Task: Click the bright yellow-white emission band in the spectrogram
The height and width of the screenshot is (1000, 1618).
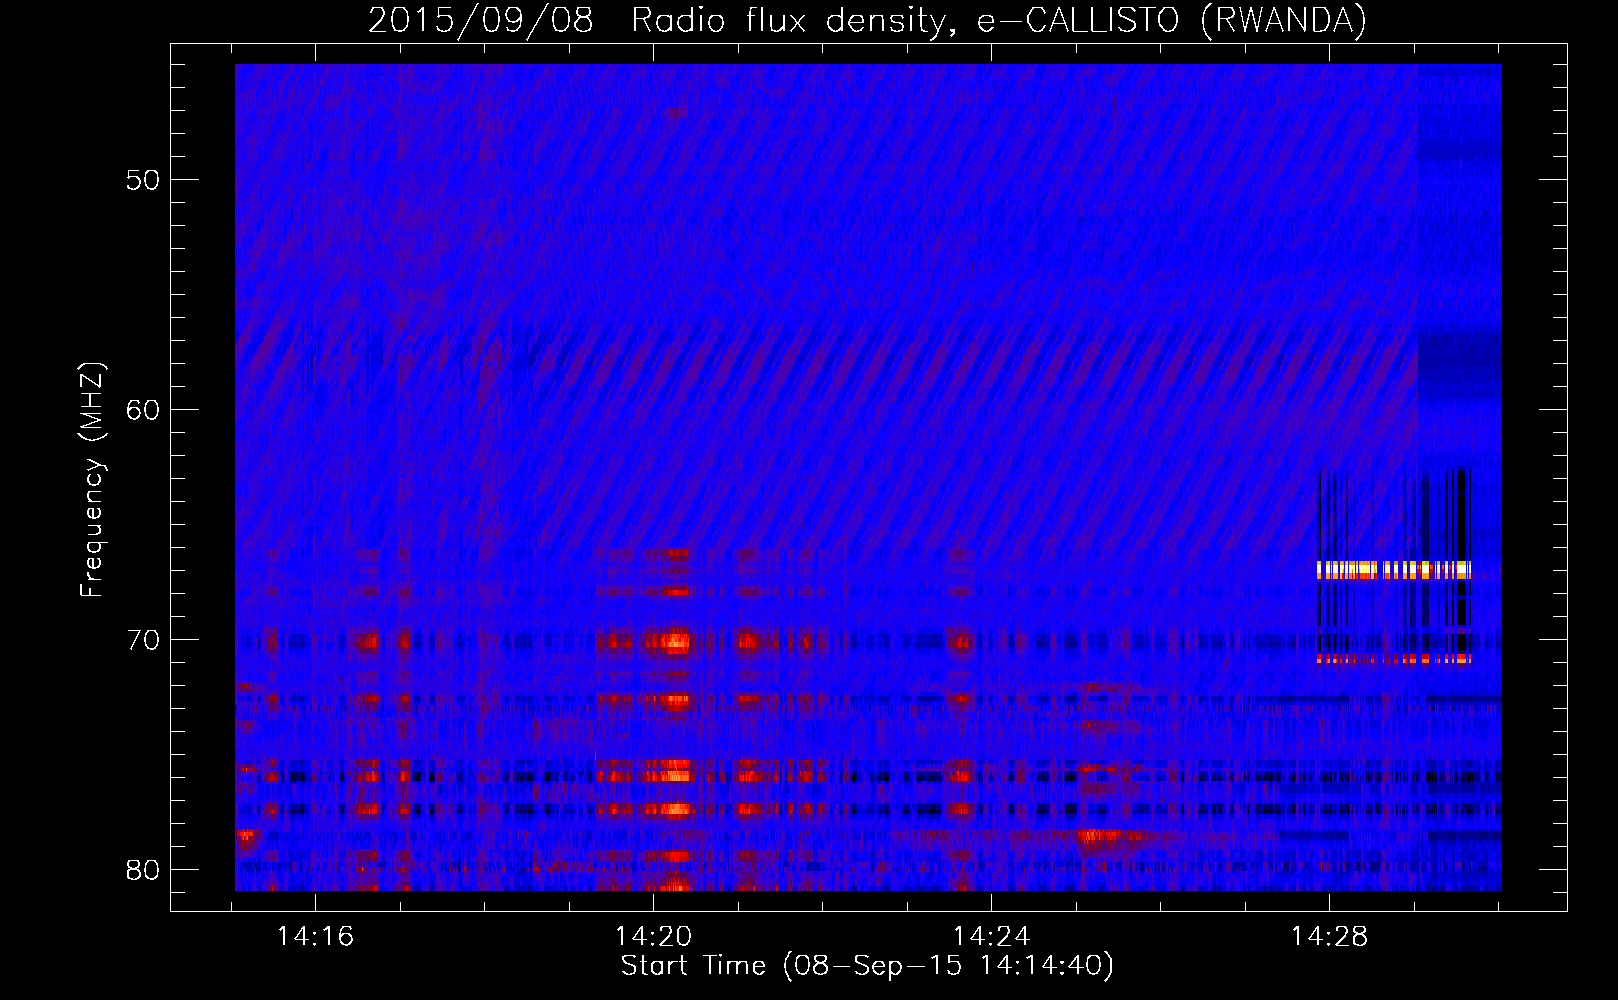Action: [x=1394, y=570]
